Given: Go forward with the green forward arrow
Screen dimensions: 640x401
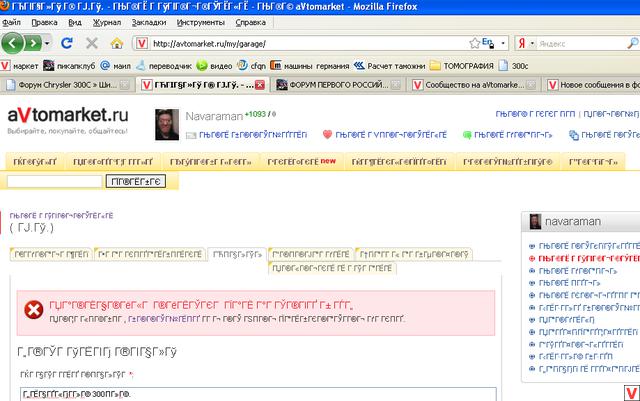Looking at the screenshot, I should click(x=33, y=43).
